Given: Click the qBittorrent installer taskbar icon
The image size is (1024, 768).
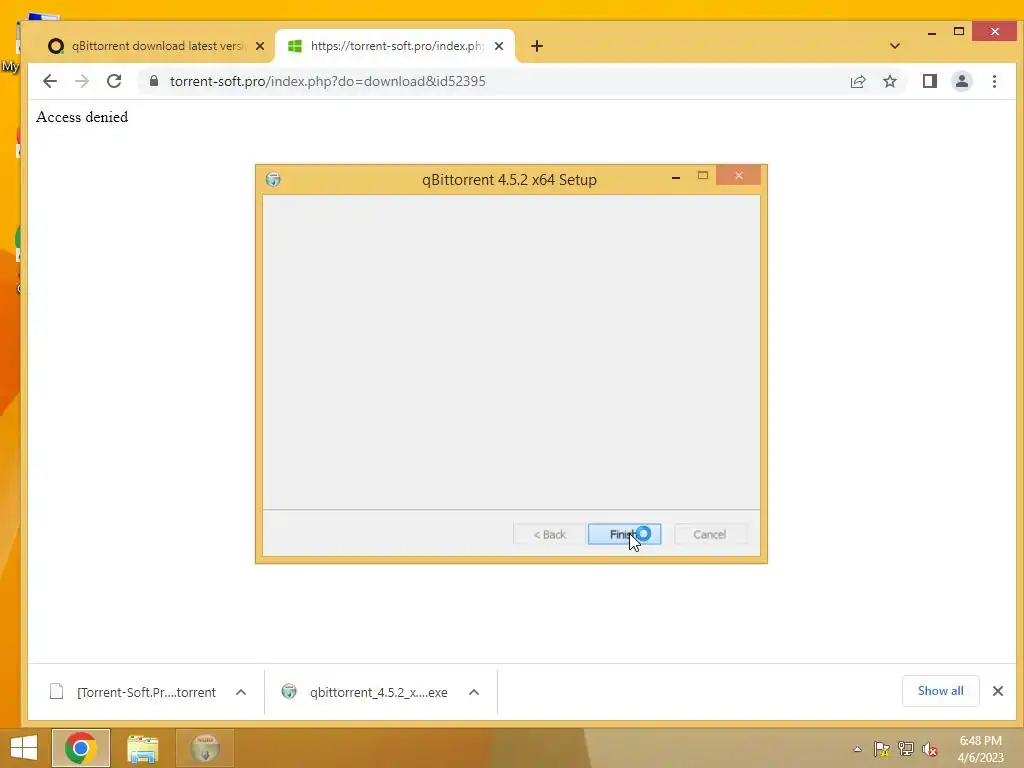Looking at the screenshot, I should click(204, 748).
